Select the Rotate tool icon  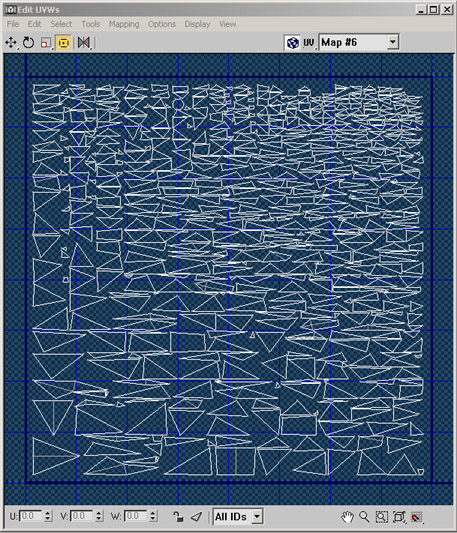click(29, 43)
